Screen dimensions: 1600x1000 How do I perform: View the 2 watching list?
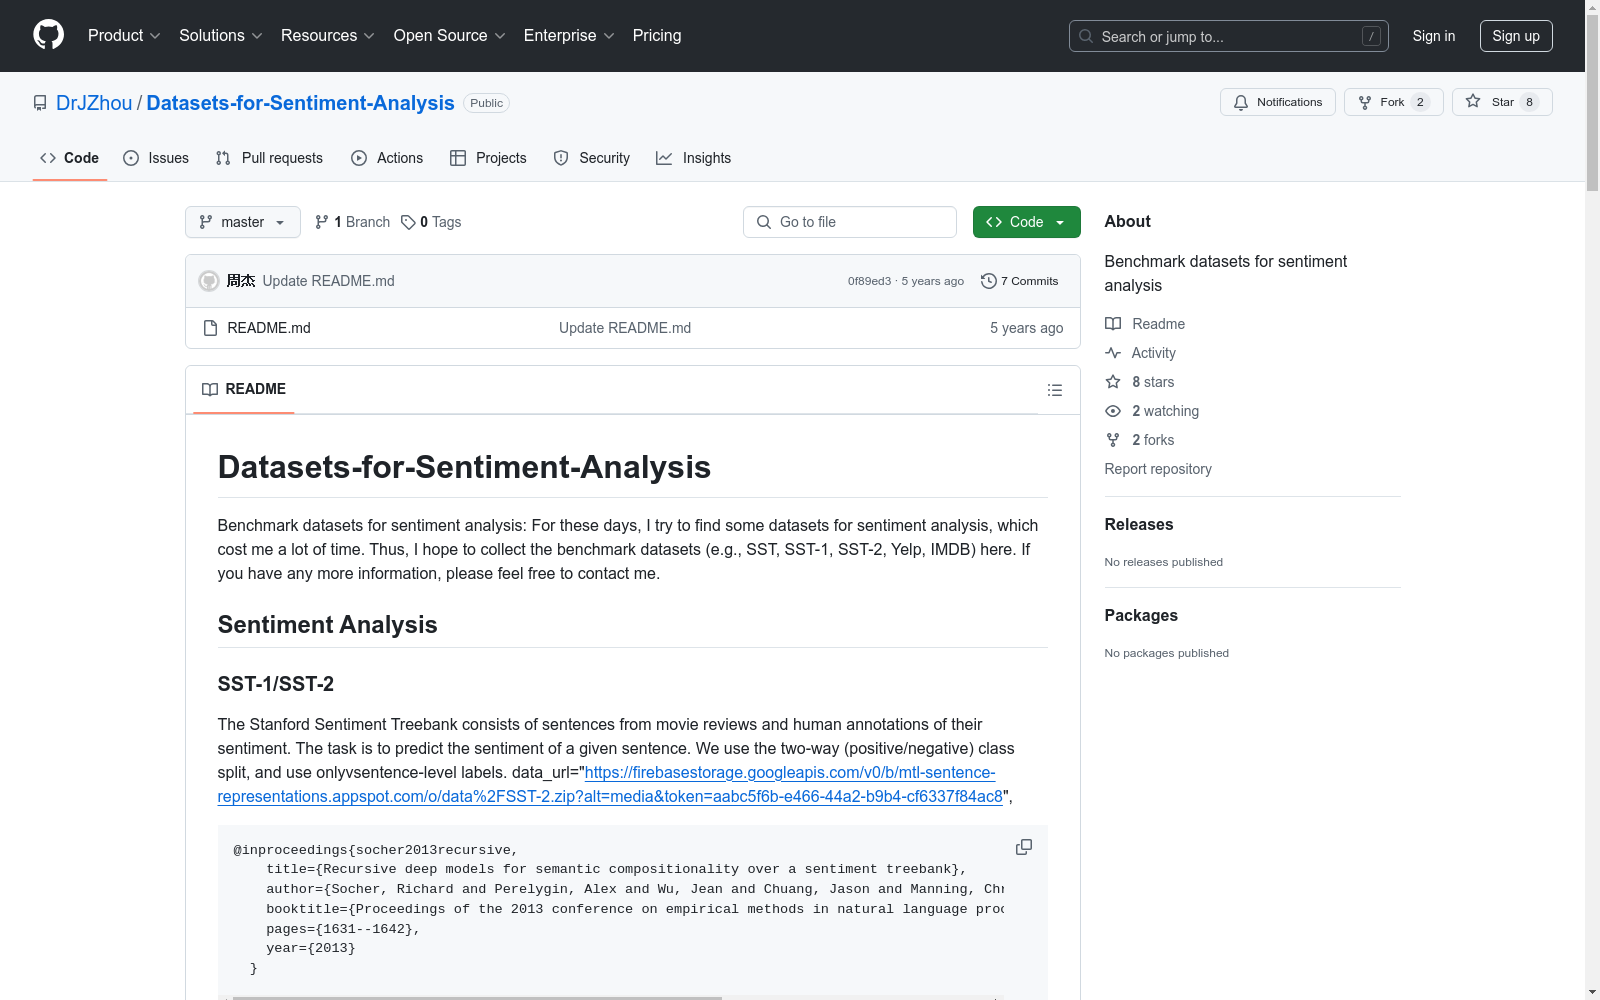1152,411
